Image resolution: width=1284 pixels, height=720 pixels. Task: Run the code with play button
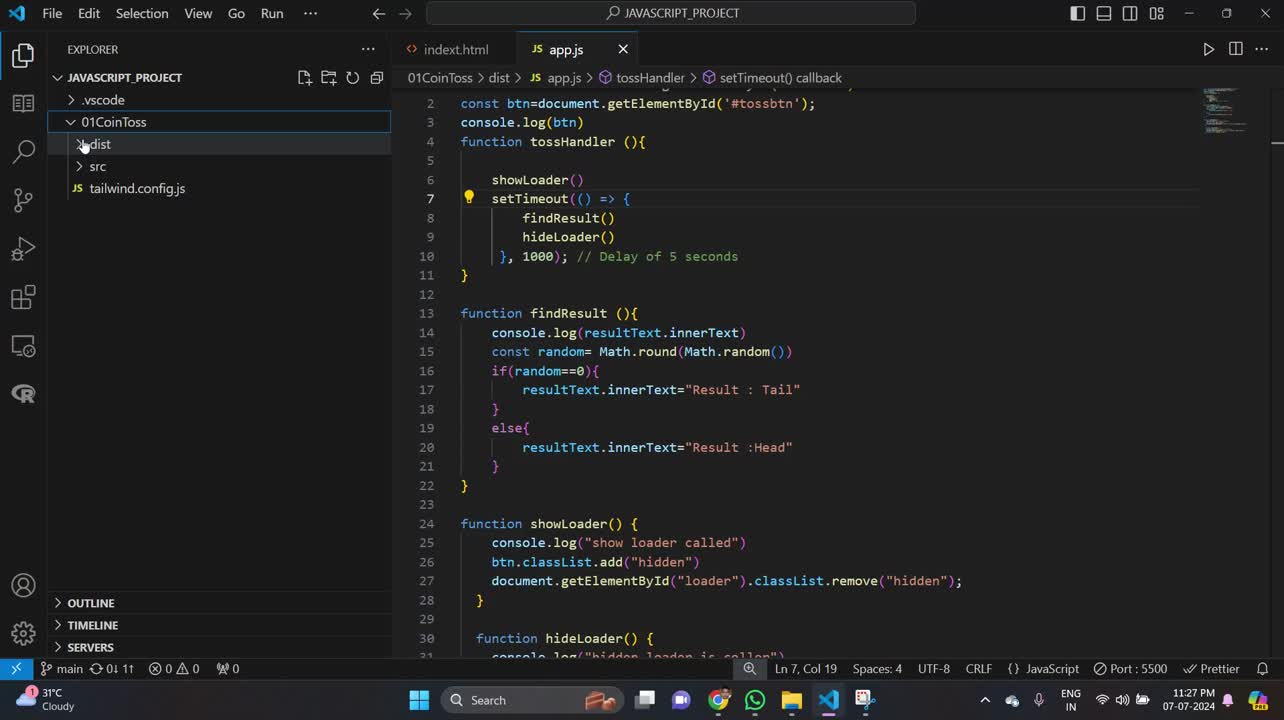(x=1208, y=49)
